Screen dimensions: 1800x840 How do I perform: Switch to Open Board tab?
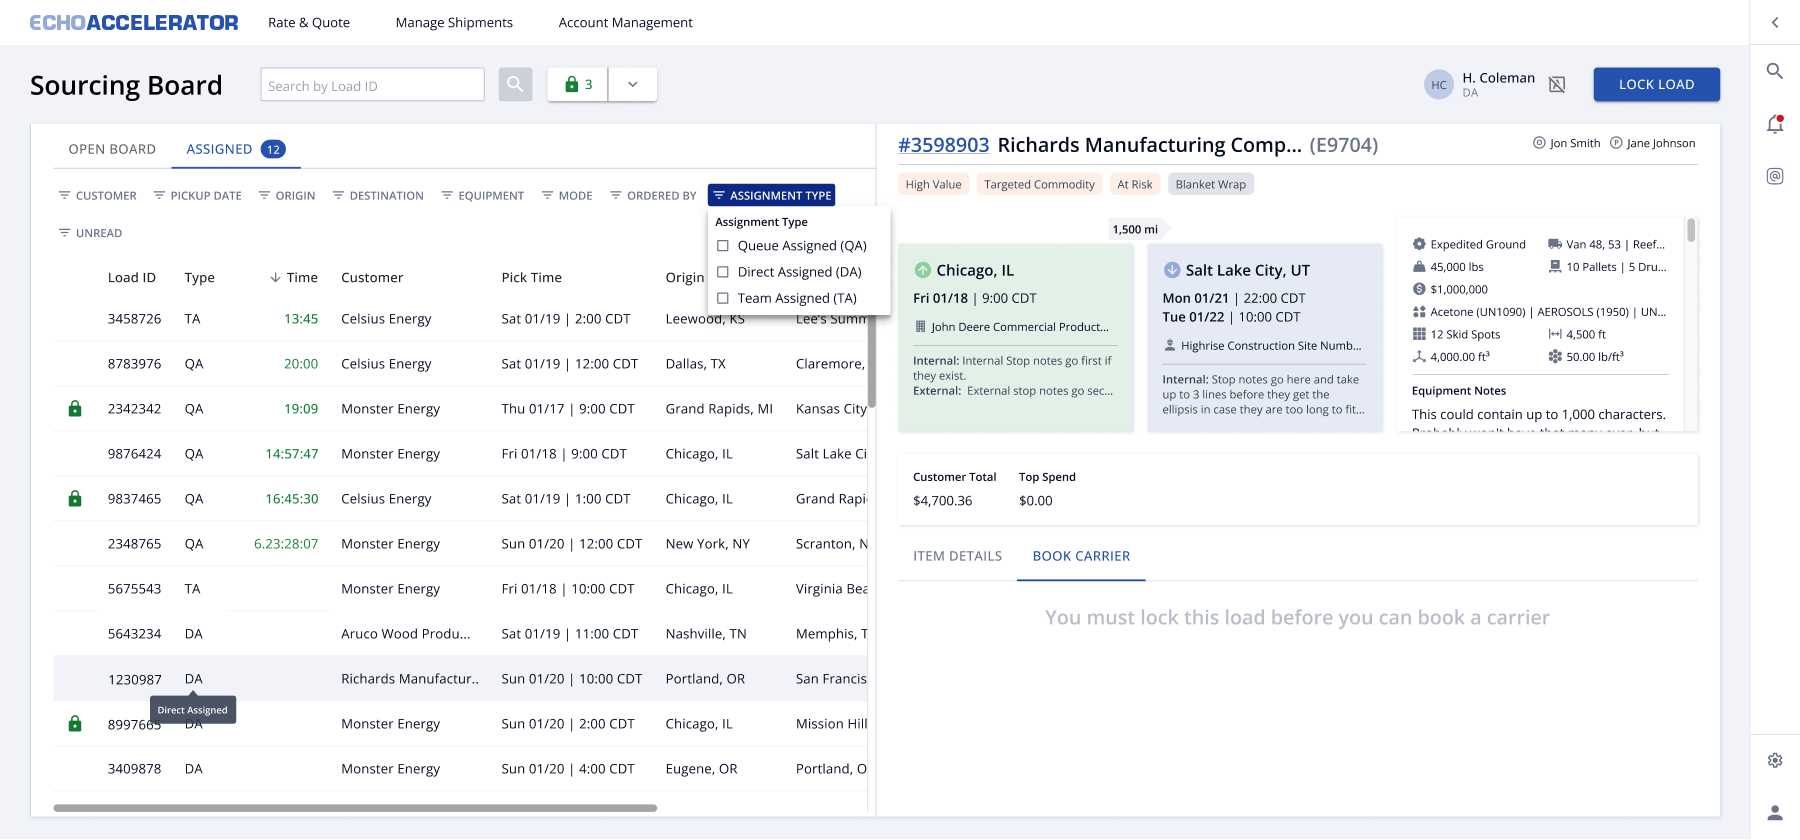click(112, 149)
